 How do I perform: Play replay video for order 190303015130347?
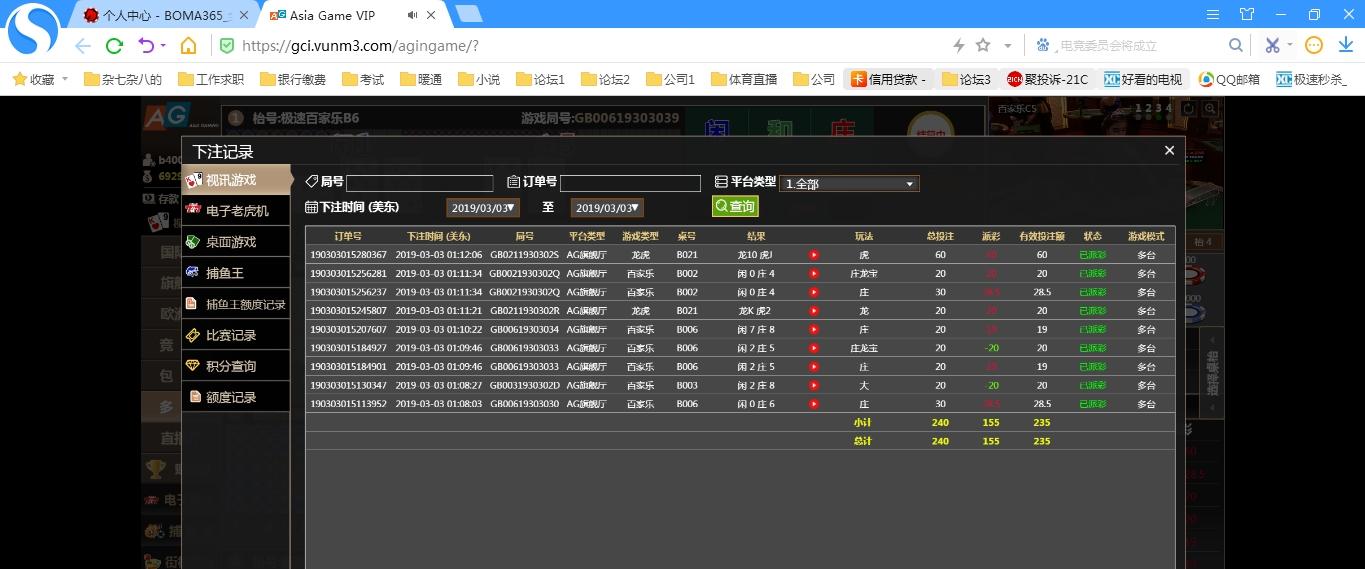(813, 385)
